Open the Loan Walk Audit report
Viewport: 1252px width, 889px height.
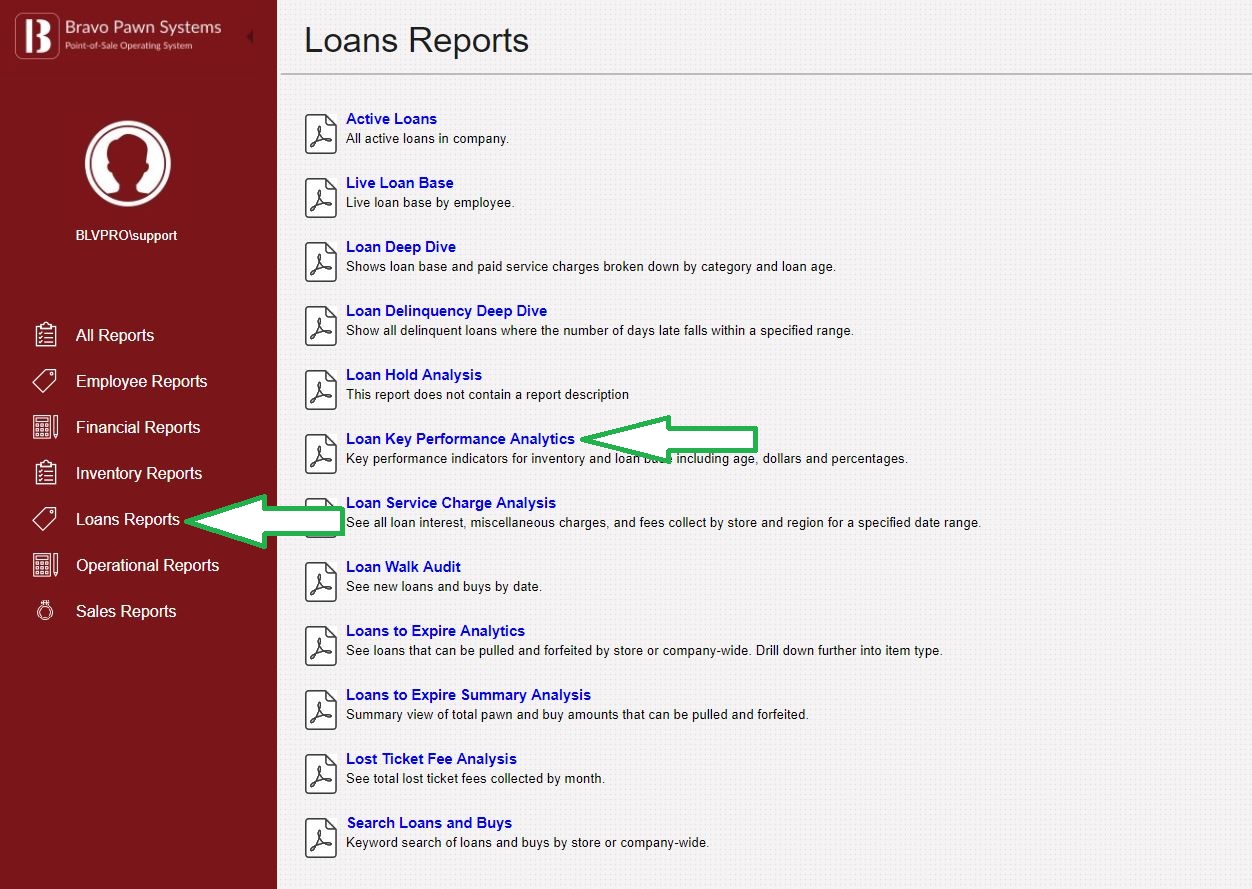[403, 567]
